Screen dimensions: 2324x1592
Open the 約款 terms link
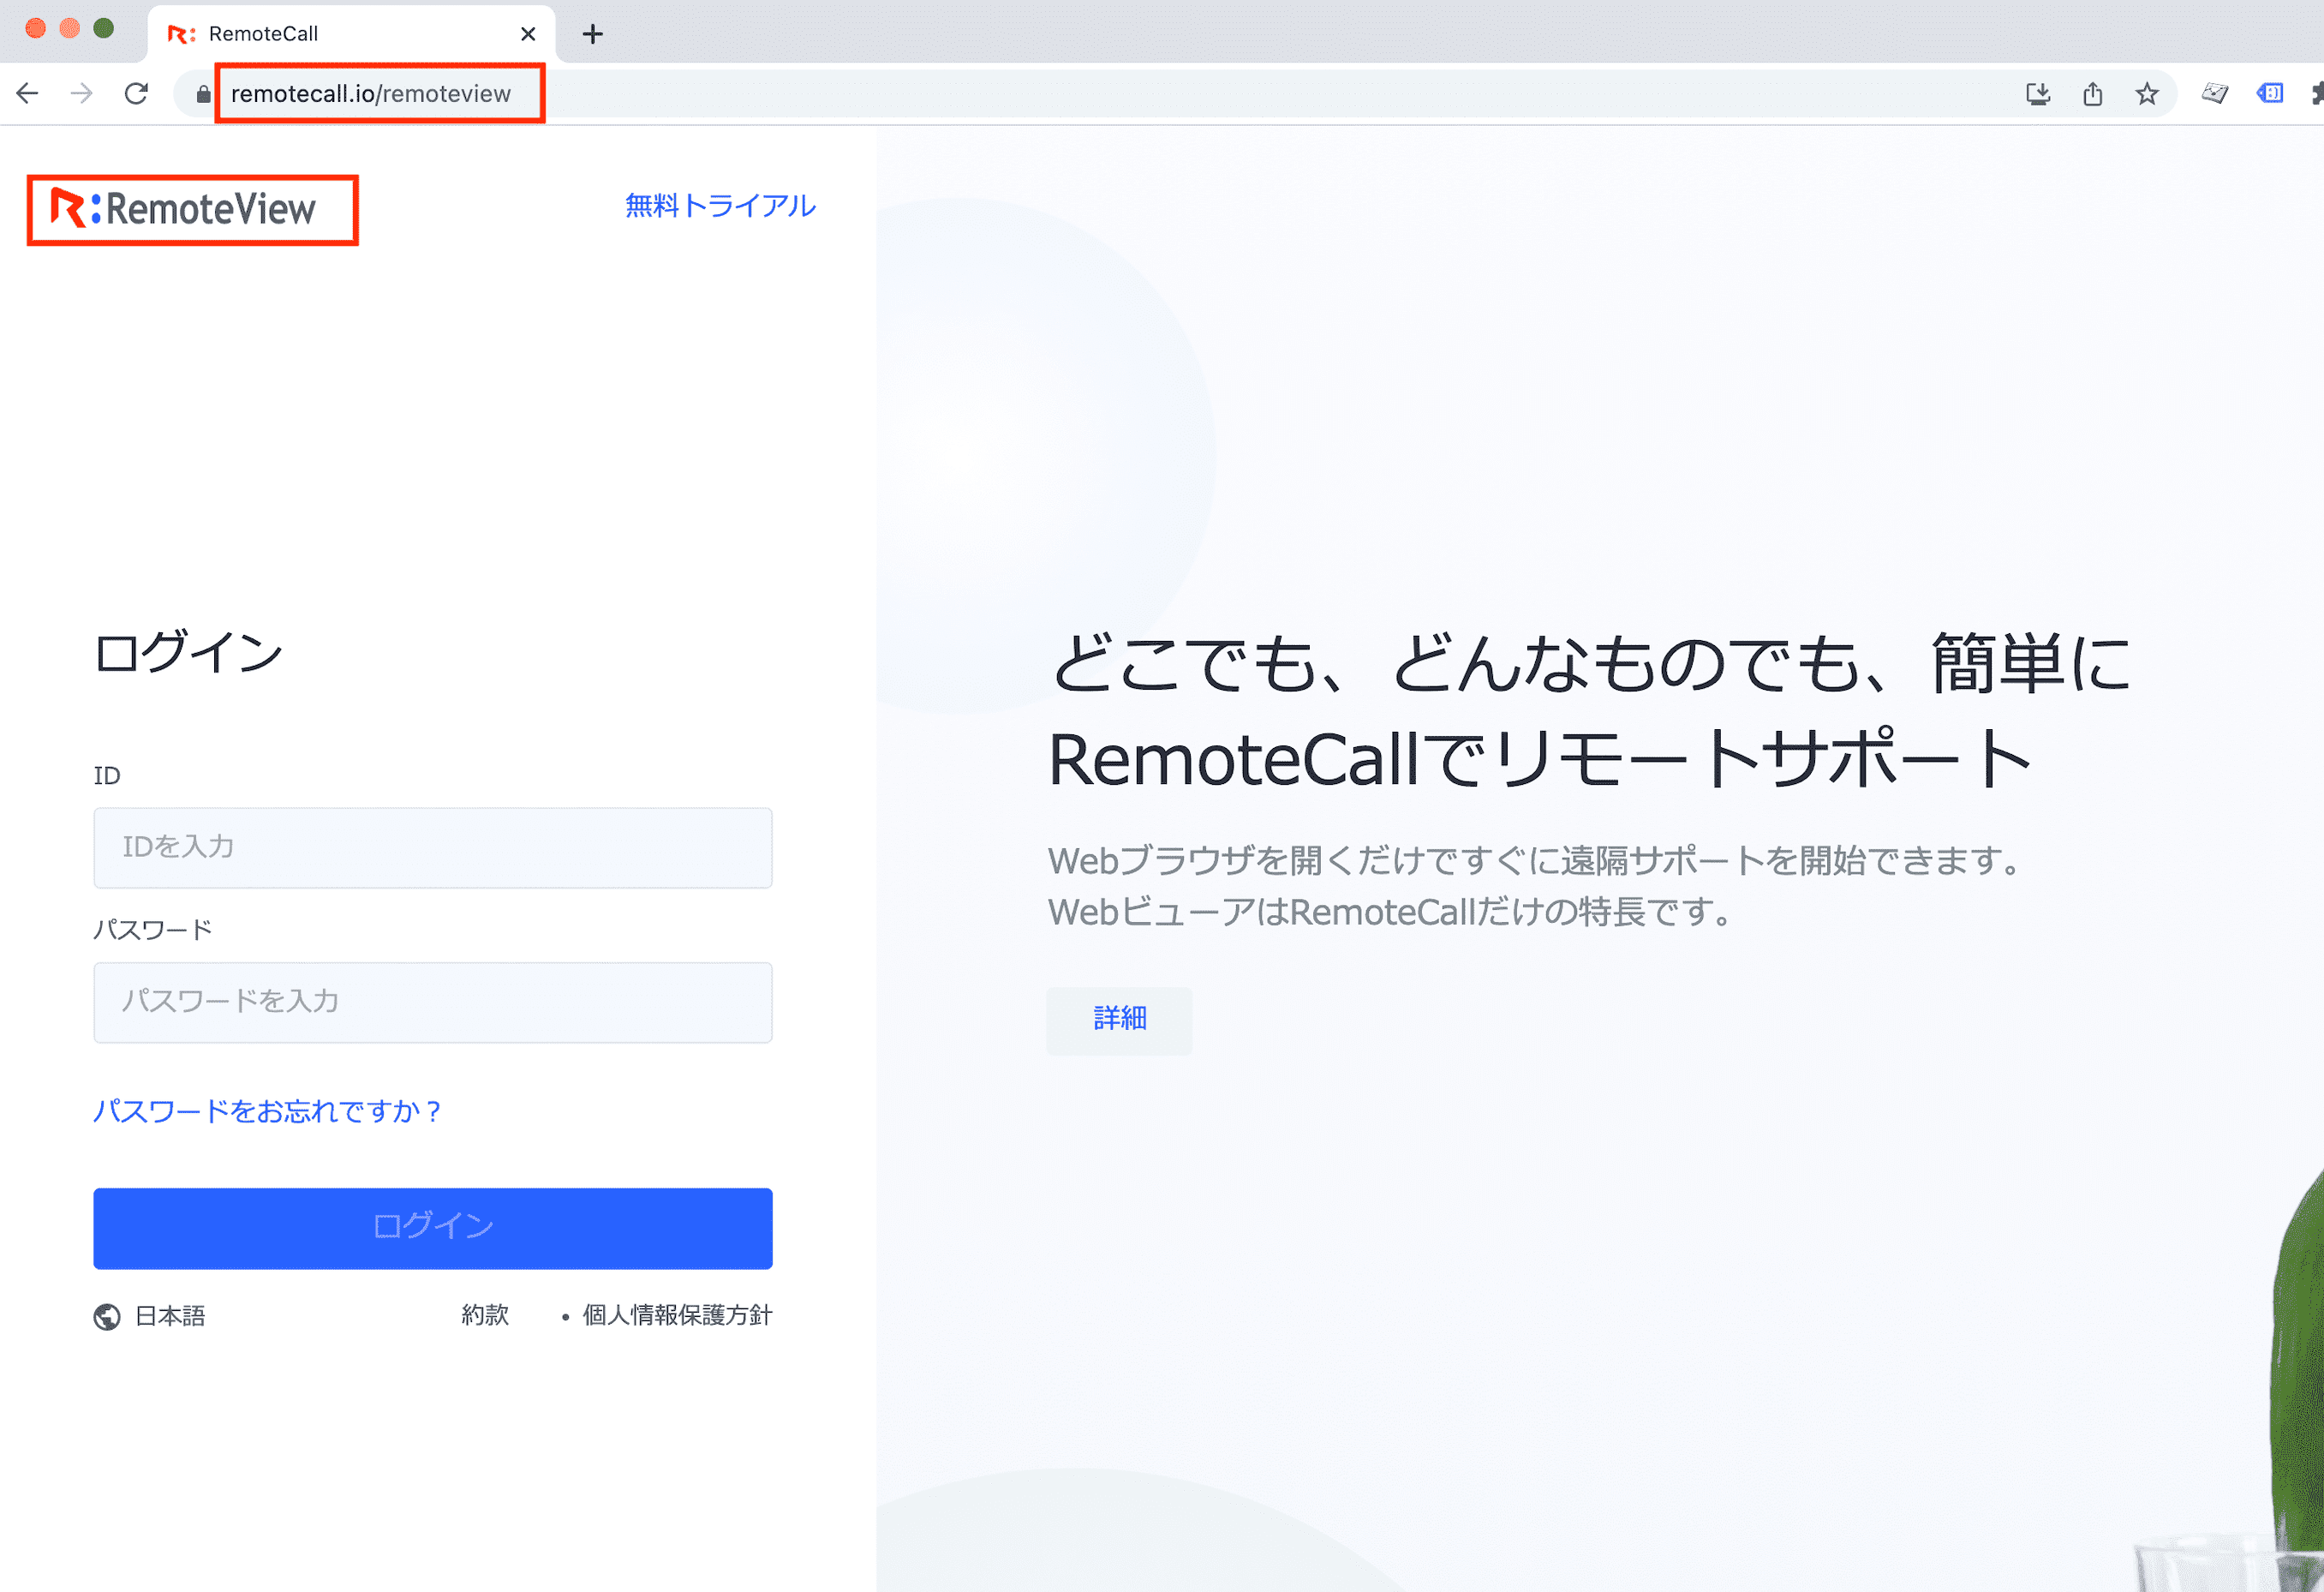485,1315
